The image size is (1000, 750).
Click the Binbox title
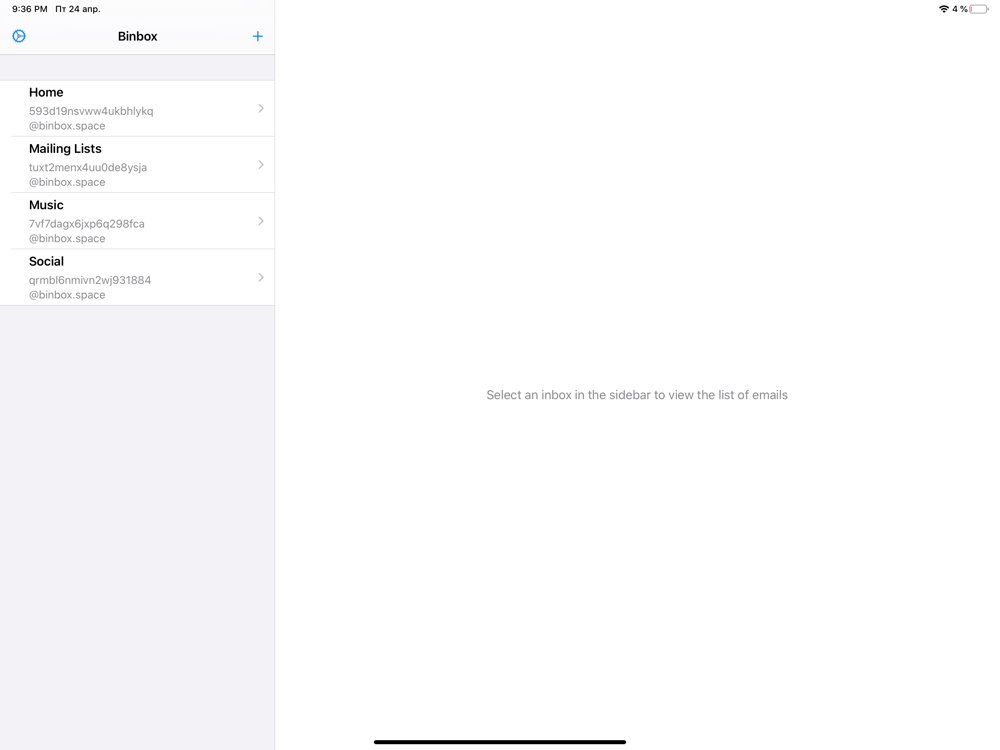[x=137, y=36]
